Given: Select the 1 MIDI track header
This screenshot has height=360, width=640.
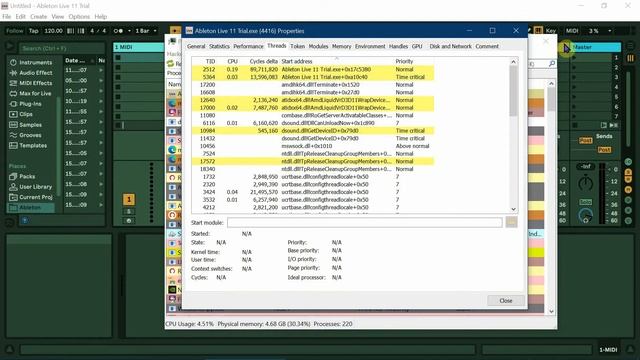Looking at the screenshot, I should point(138,47).
